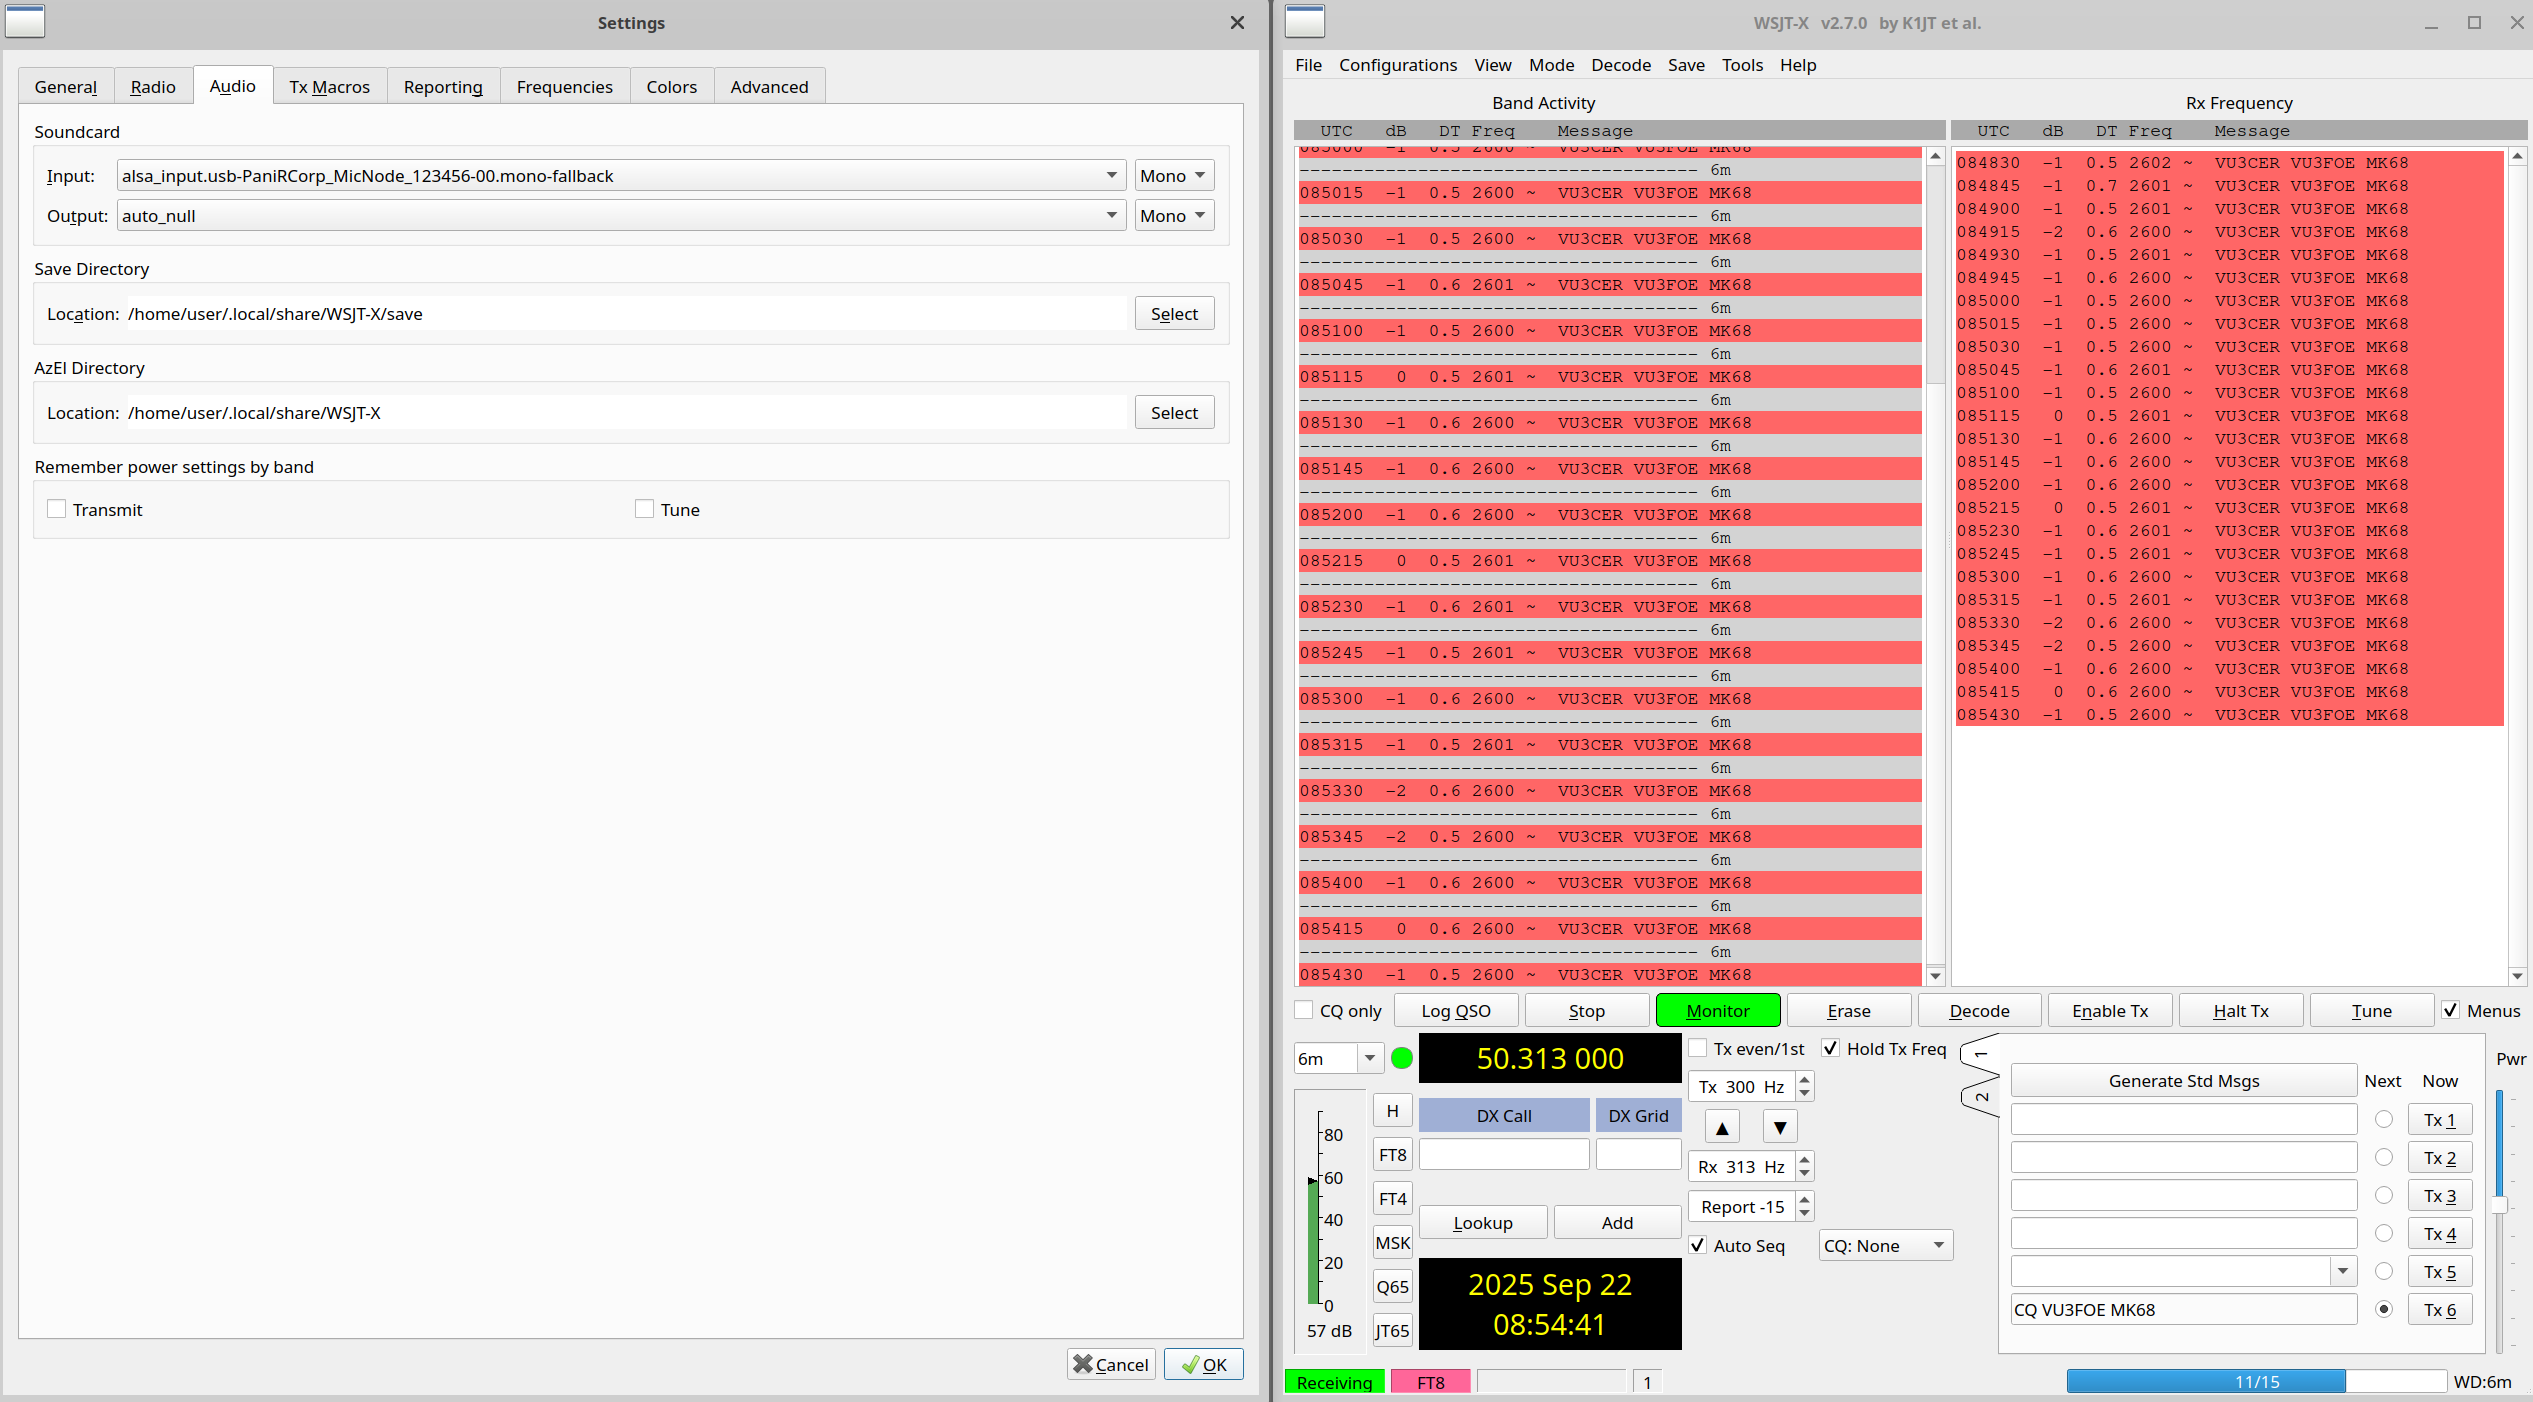Decrease Rx 313 Hz frequency stepper
The width and height of the screenshot is (2533, 1402).
1805,1174
